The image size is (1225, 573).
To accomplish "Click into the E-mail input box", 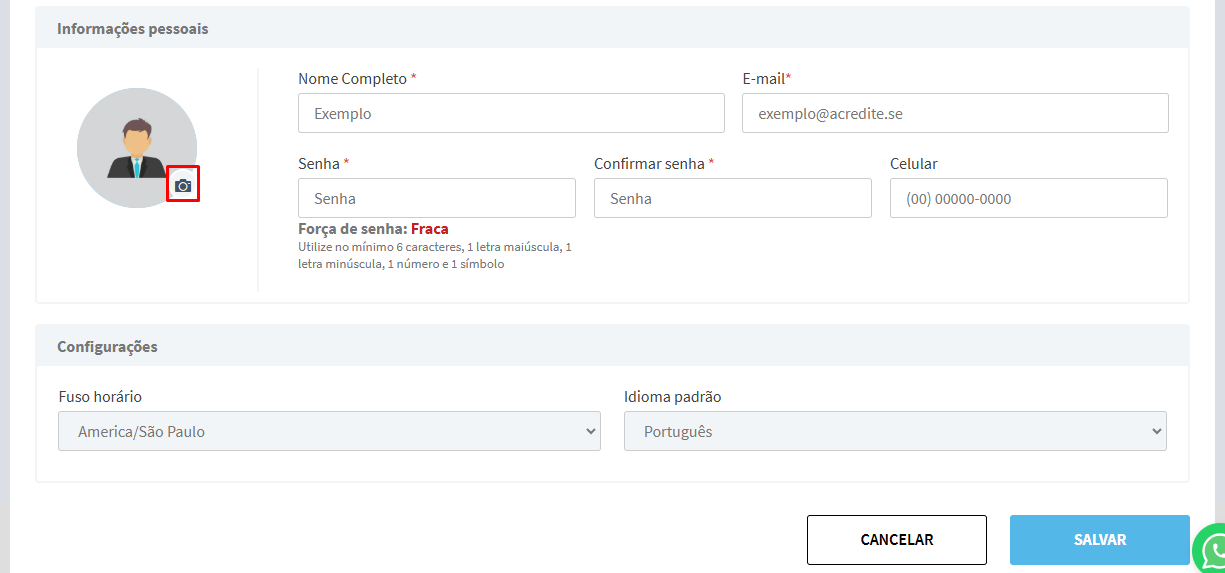I will point(955,114).
